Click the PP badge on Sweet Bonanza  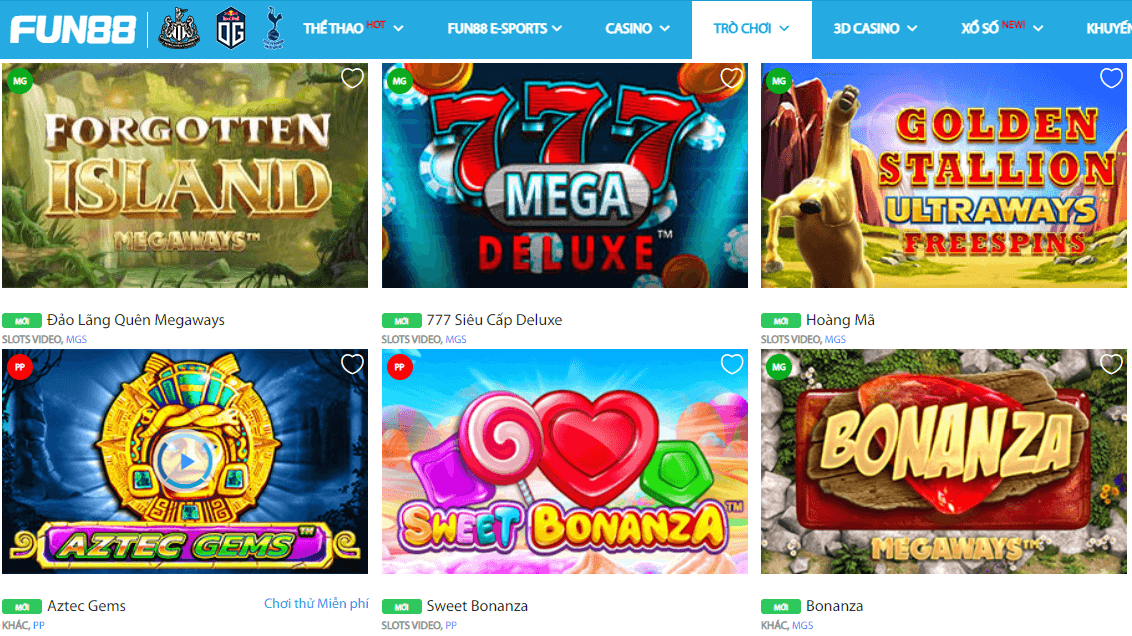[x=399, y=367]
